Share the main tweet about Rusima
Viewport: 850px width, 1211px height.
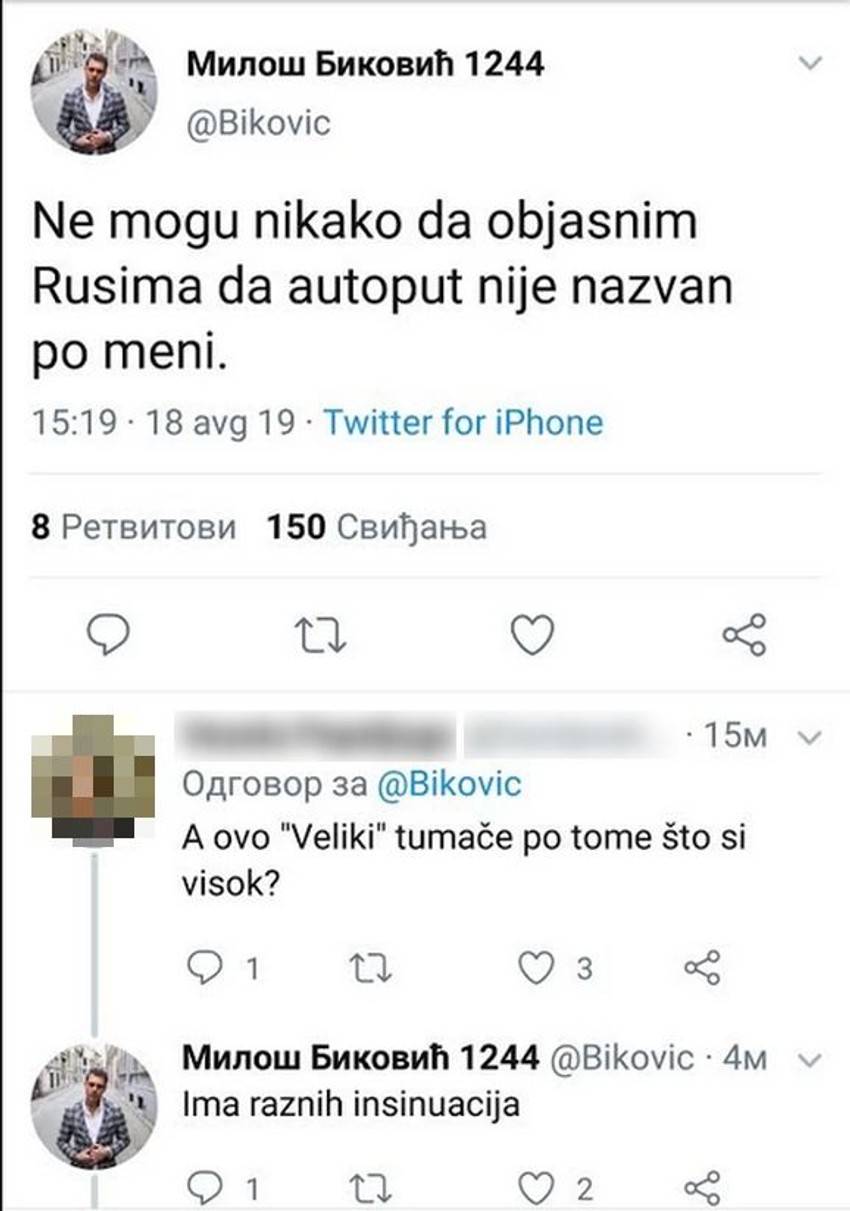tap(744, 634)
